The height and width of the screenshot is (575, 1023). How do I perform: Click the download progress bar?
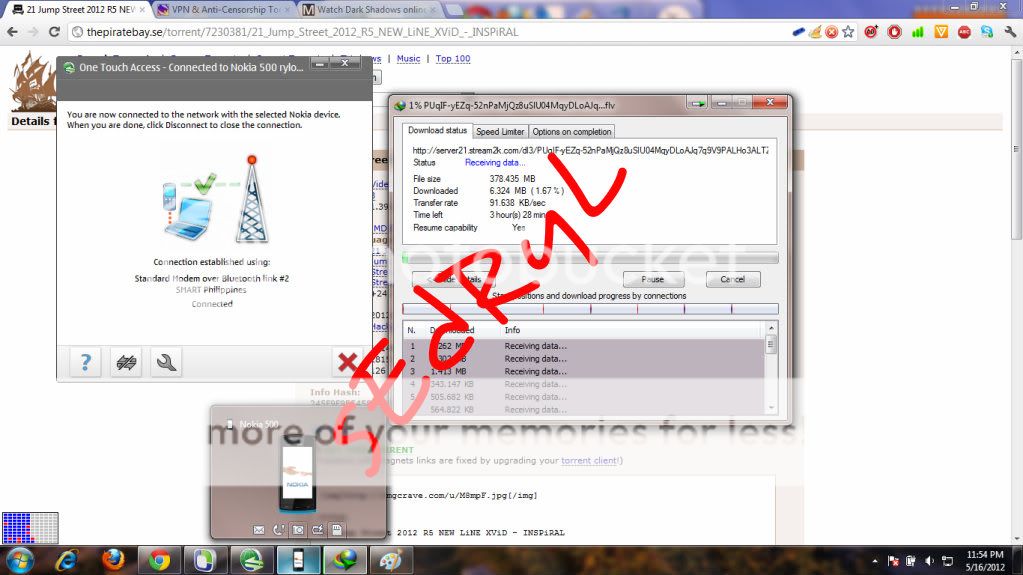pos(589,258)
